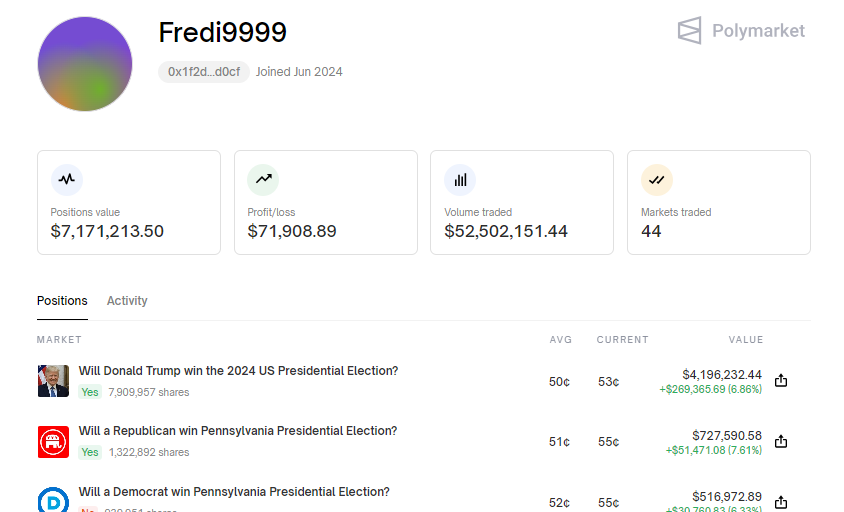Switch to the Activity tab
This screenshot has width=844, height=512.
click(127, 301)
